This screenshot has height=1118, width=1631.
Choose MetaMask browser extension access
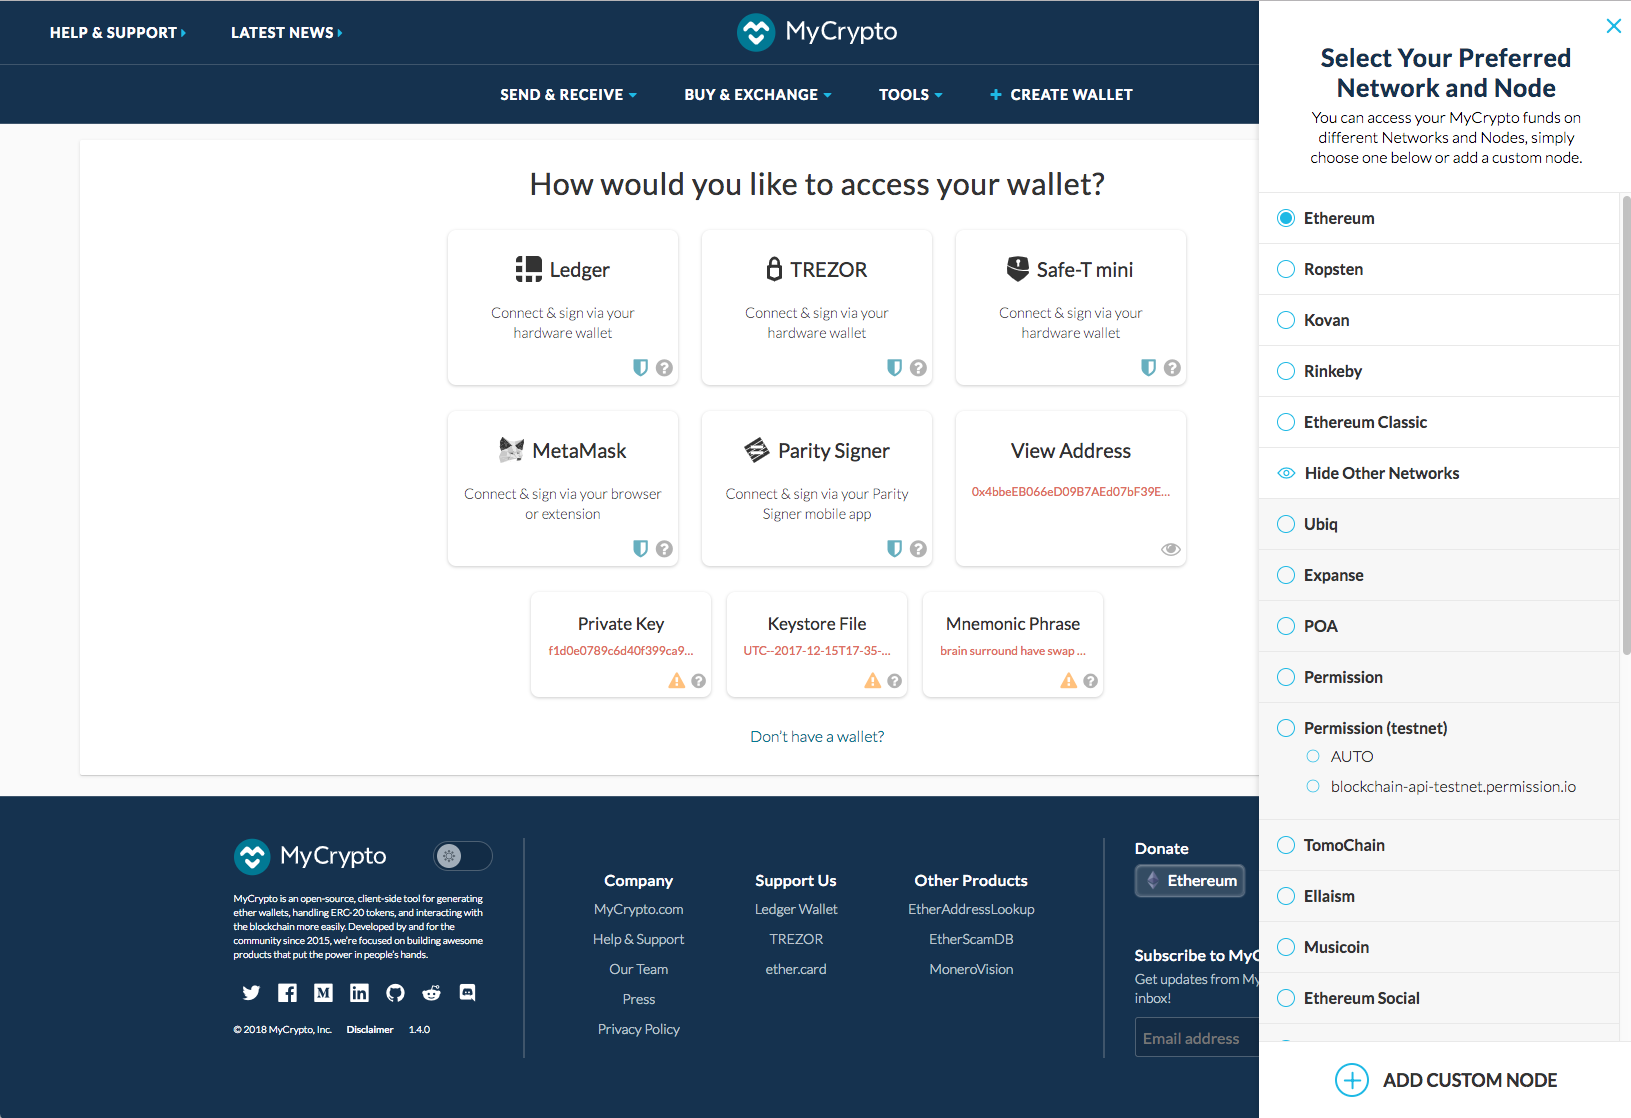tap(563, 489)
